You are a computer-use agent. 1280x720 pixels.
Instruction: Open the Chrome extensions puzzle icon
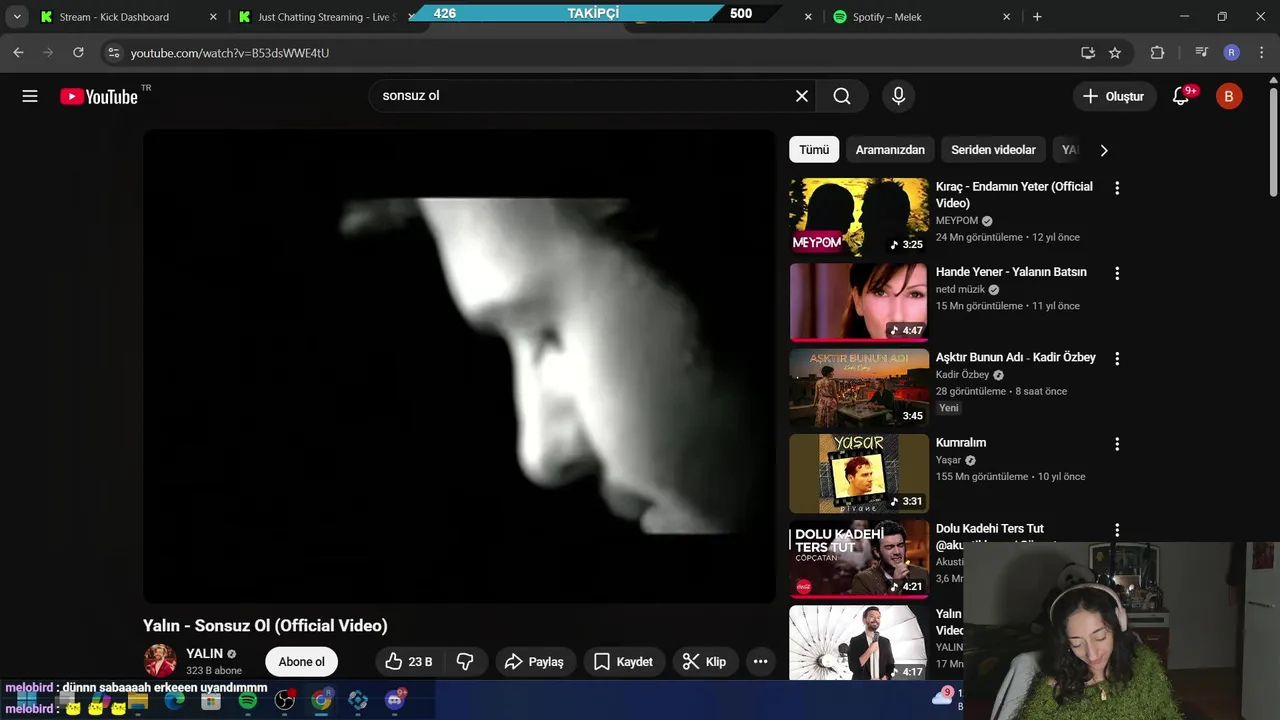click(1158, 52)
